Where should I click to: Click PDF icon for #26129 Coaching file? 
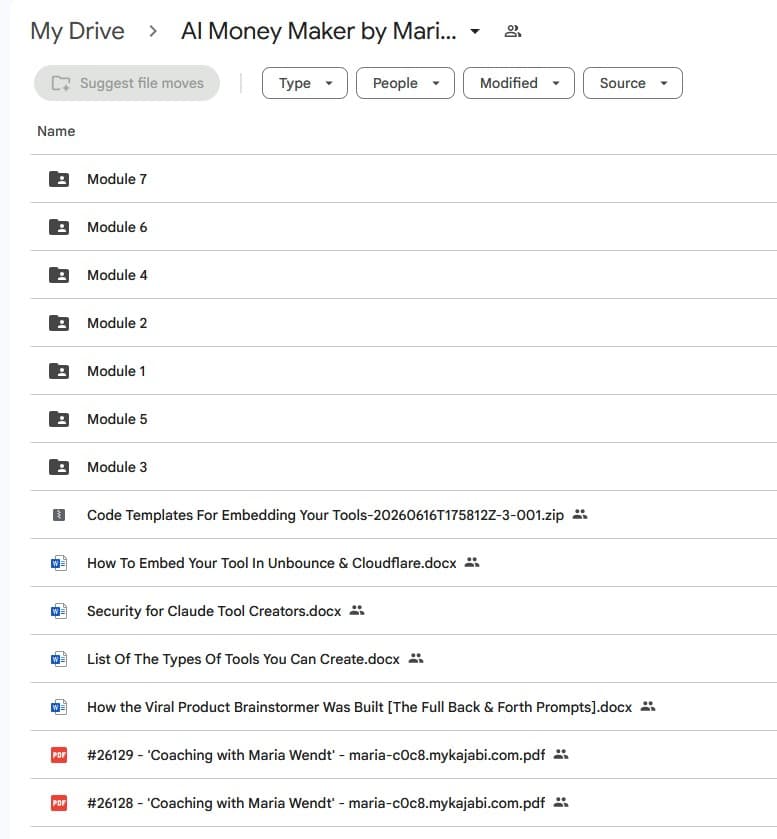pyautogui.click(x=59, y=755)
